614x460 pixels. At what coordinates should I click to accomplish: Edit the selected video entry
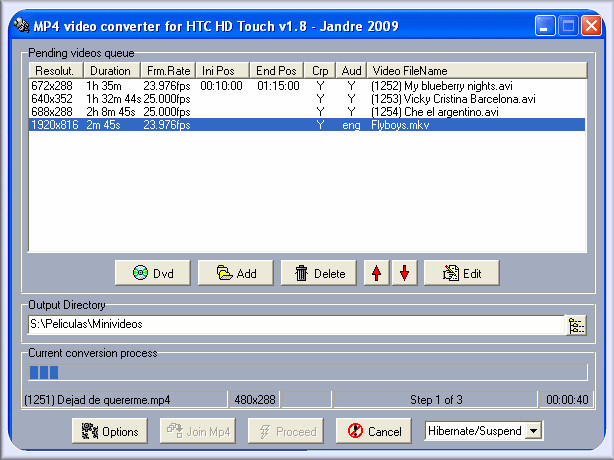462,273
